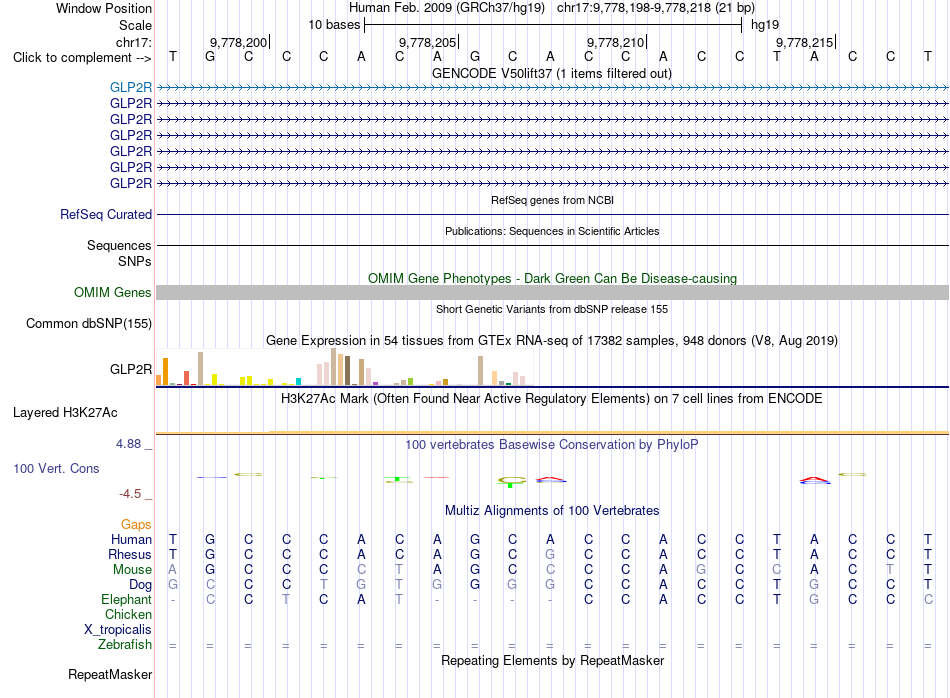
Task: Open the RefSeq Curated track label
Action: click(106, 214)
